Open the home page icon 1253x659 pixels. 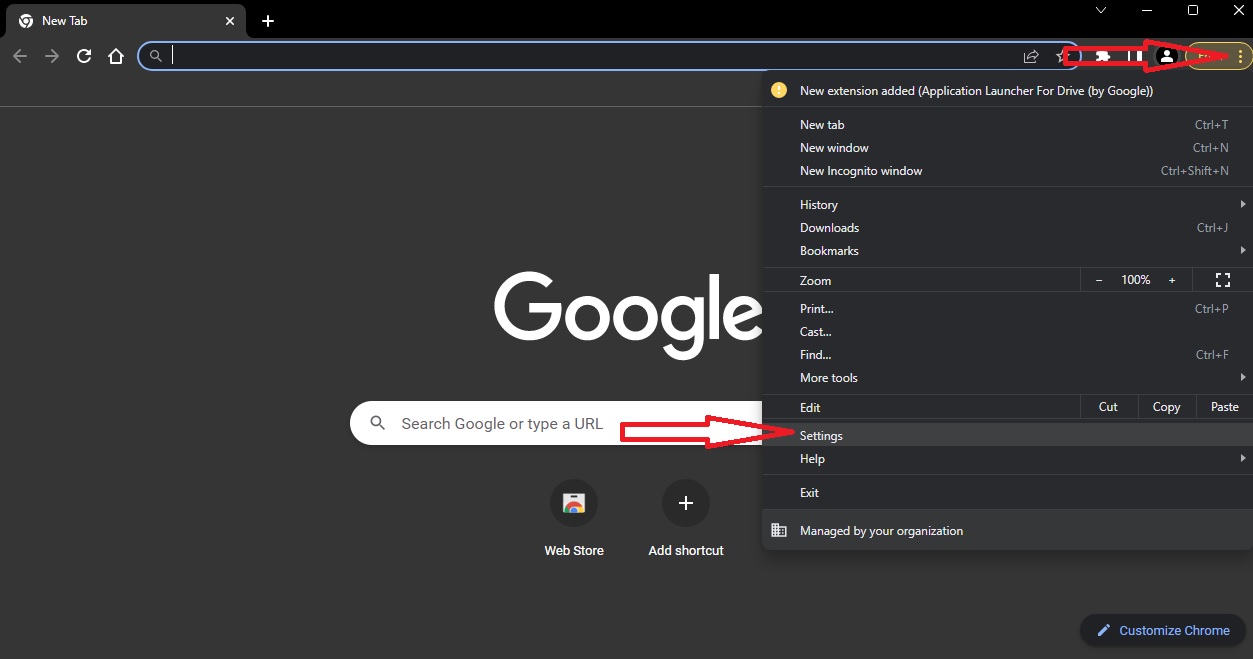[116, 57]
